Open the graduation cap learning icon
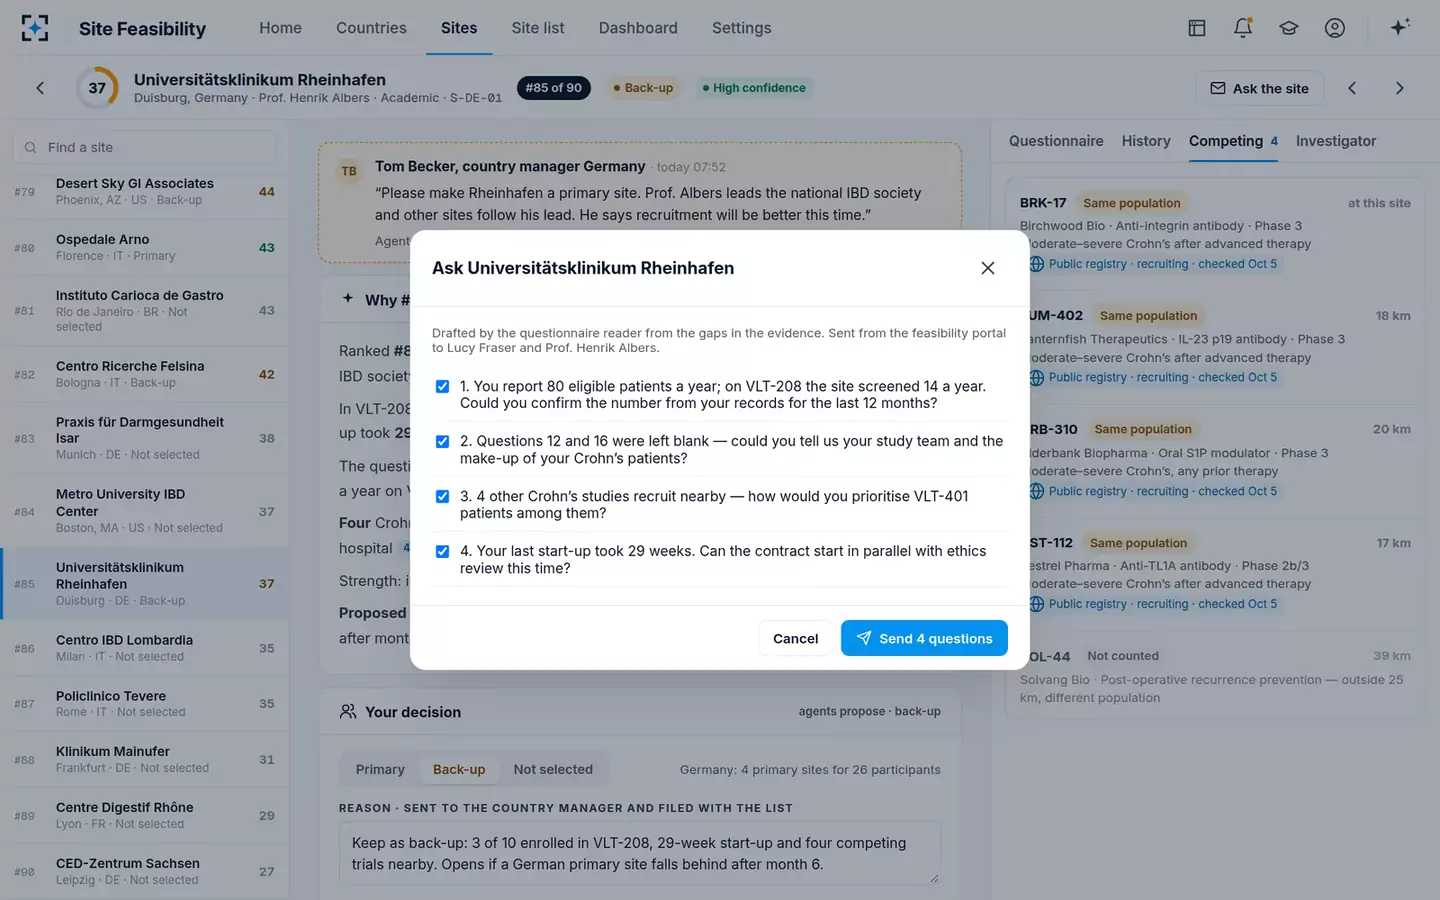The width and height of the screenshot is (1440, 900). pos(1289,28)
